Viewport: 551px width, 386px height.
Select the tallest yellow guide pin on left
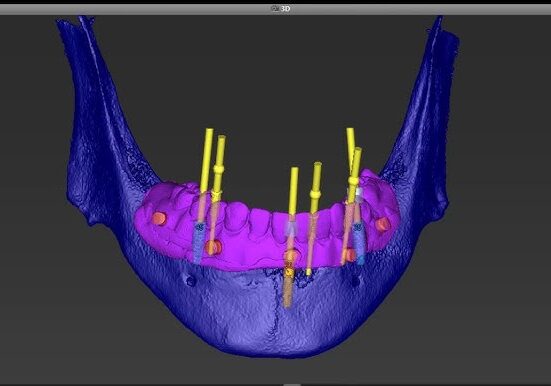(206, 160)
